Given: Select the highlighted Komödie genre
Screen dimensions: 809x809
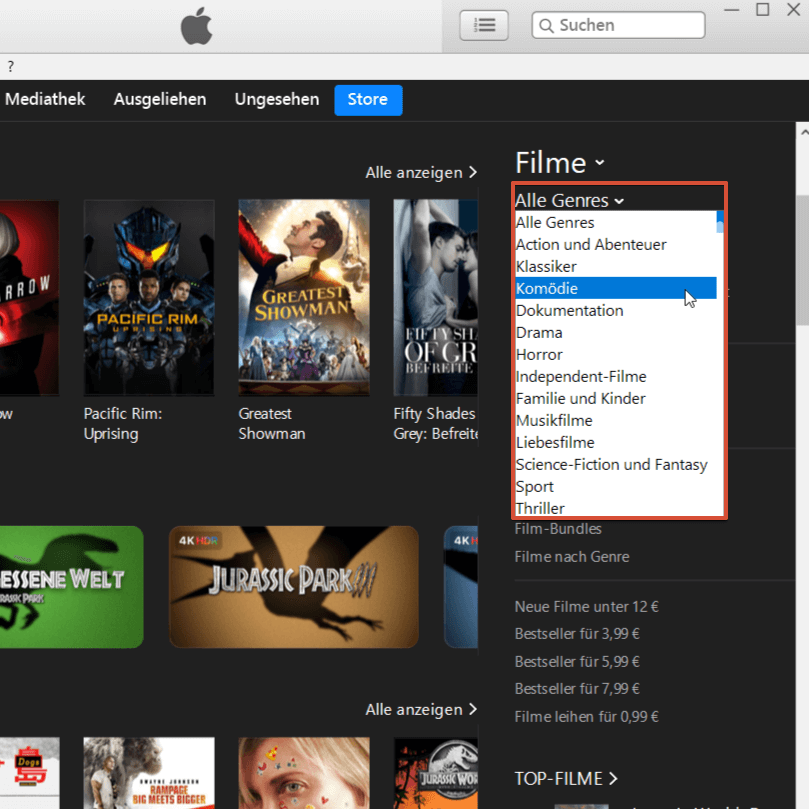Looking at the screenshot, I should pyautogui.click(x=616, y=288).
